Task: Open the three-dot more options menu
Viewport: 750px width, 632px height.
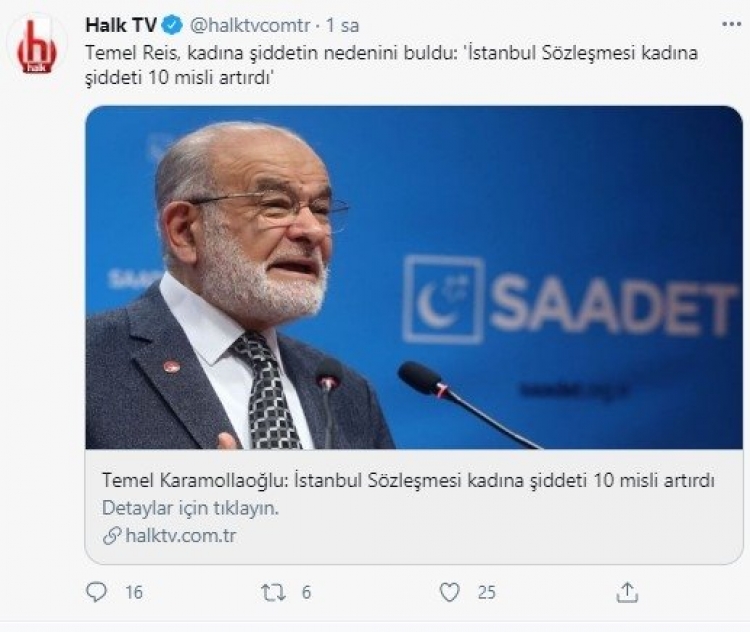Action: 732,23
